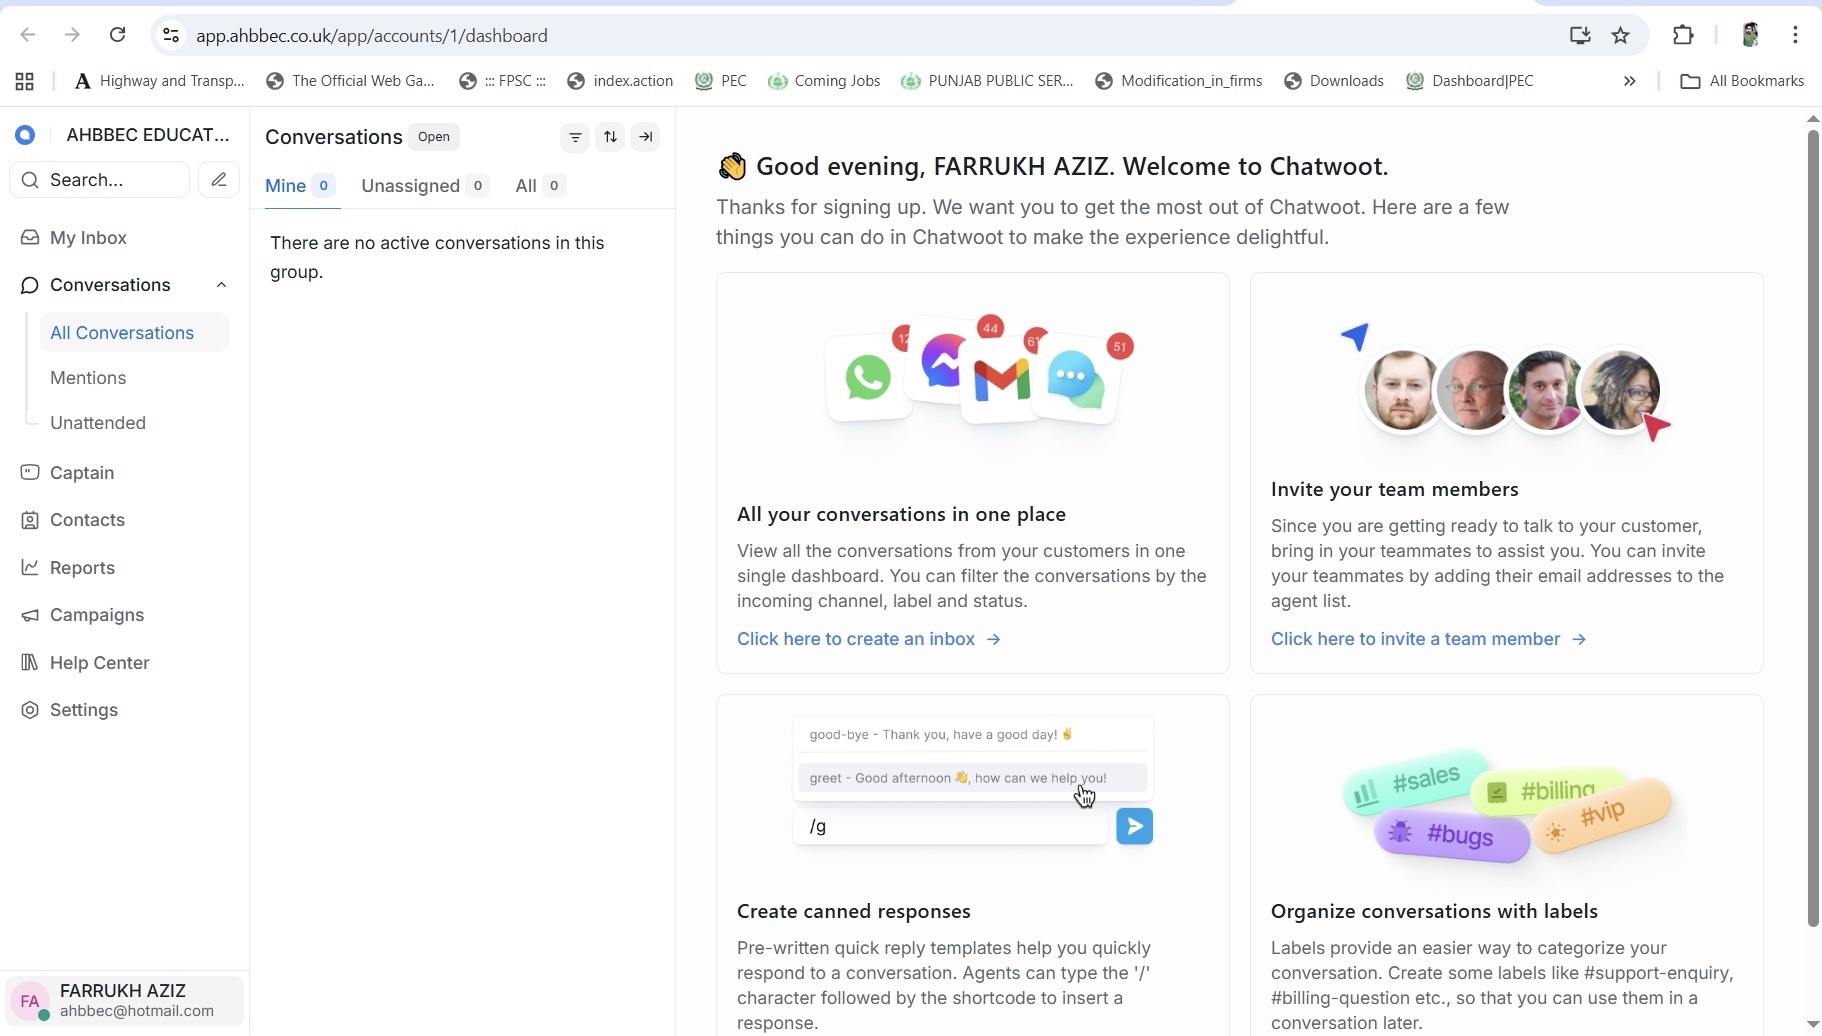
Task: Collapse the conversation list panel icon
Action: tap(646, 137)
